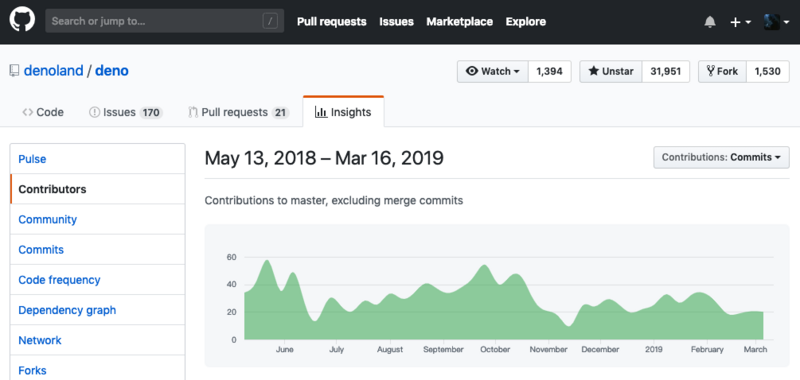Click the June label on chart axis
Image resolution: width=800 pixels, height=380 pixels.
point(284,350)
